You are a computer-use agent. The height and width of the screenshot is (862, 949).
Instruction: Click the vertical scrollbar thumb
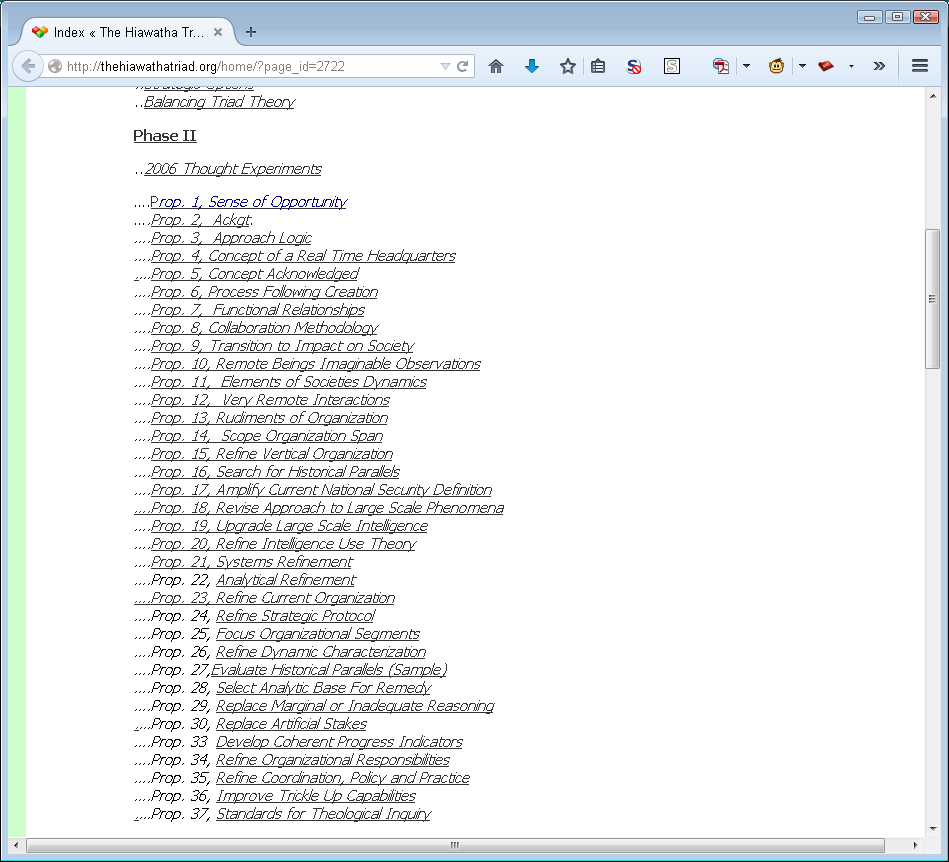933,298
